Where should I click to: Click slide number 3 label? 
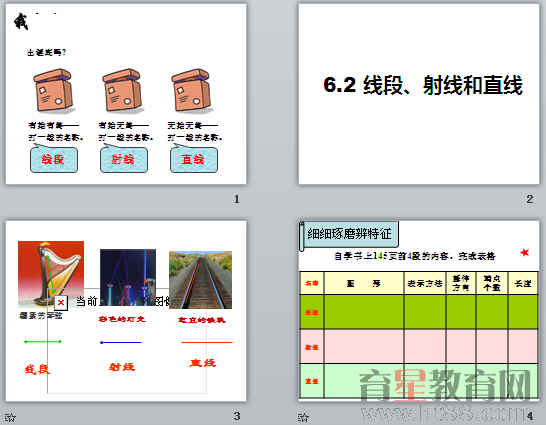pos(237,416)
